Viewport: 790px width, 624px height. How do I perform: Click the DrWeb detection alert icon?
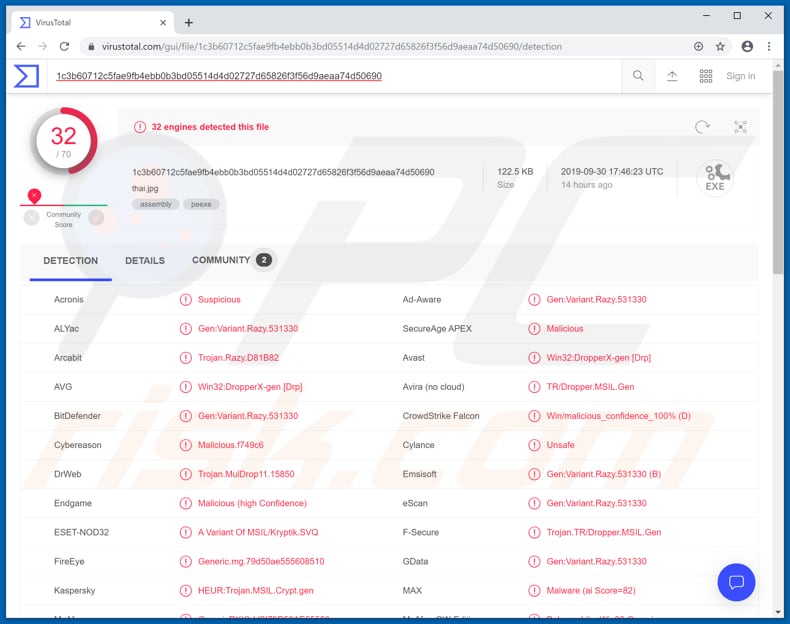tap(186, 474)
